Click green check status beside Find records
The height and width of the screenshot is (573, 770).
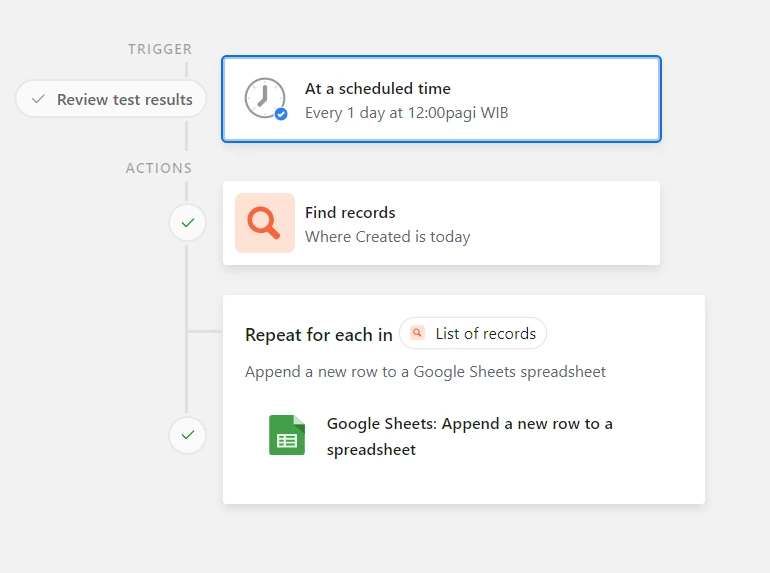(187, 222)
